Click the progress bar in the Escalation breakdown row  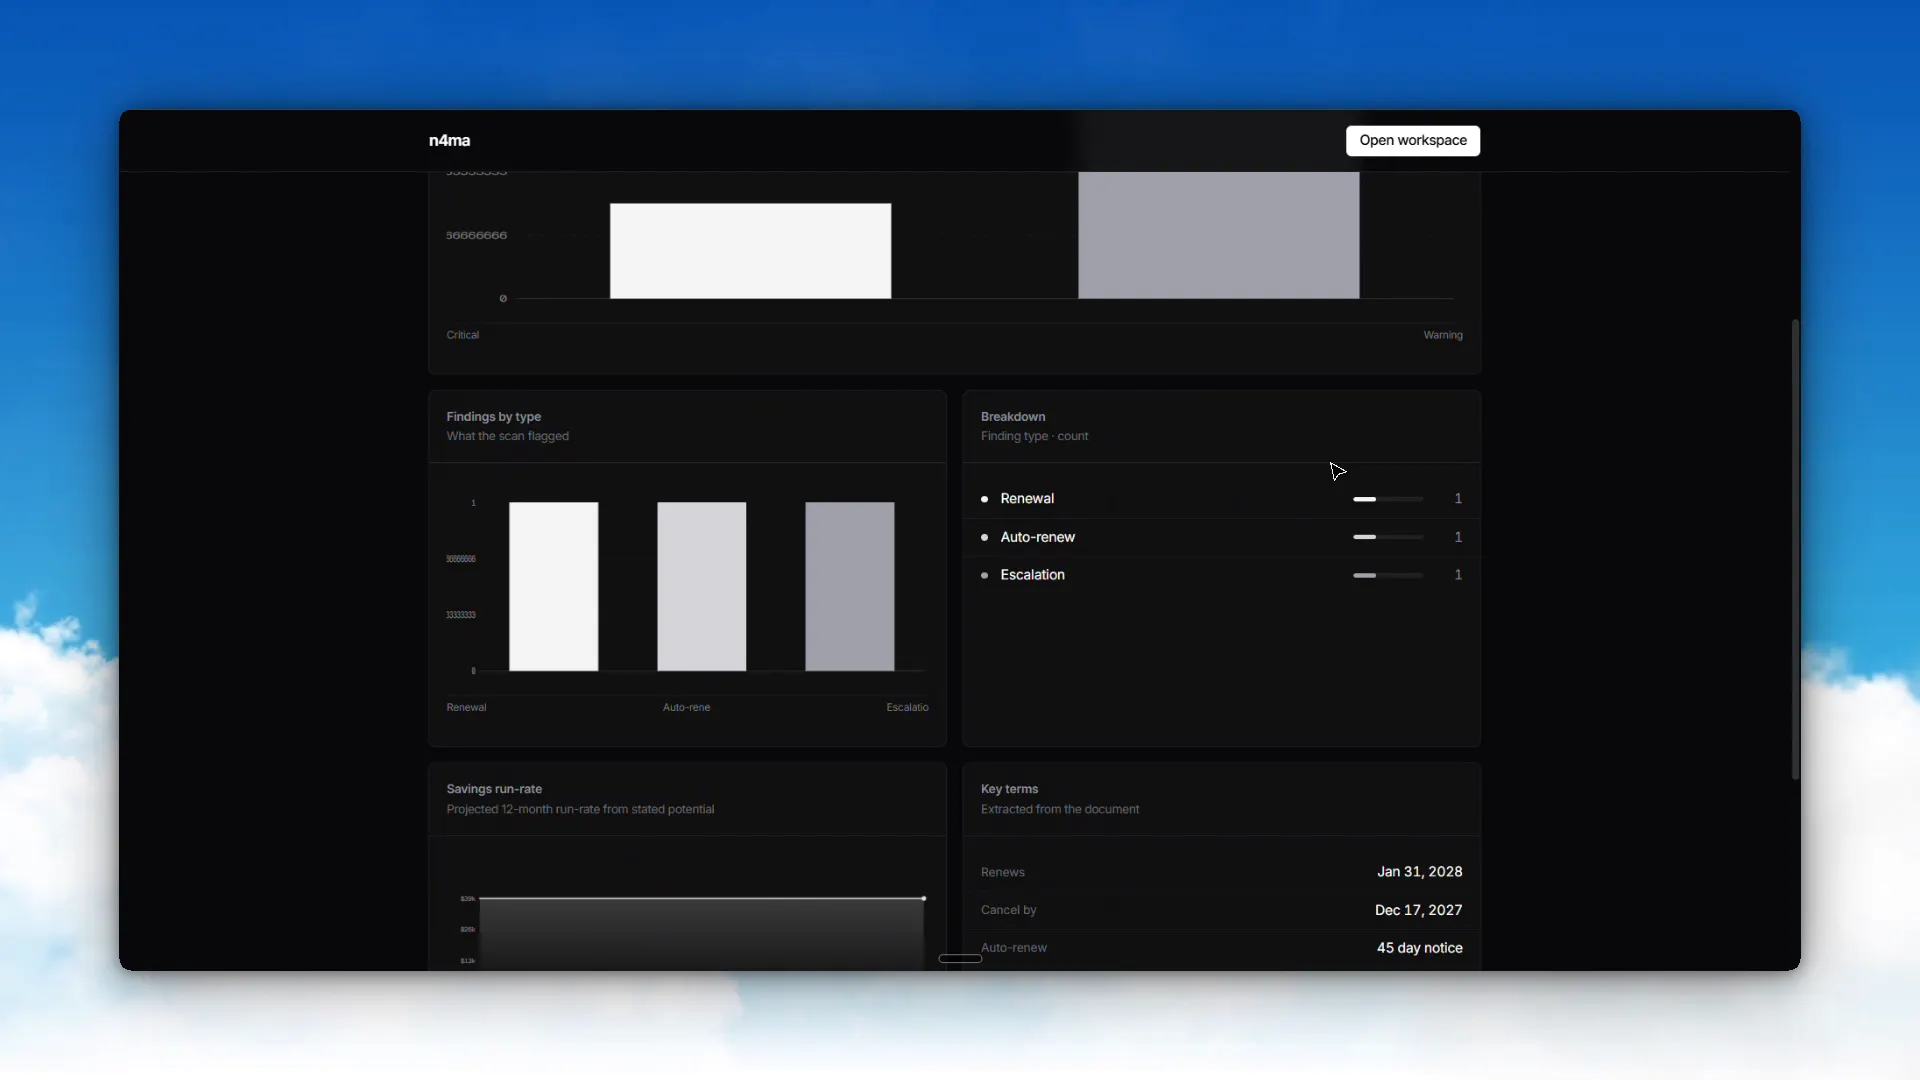click(x=1388, y=575)
